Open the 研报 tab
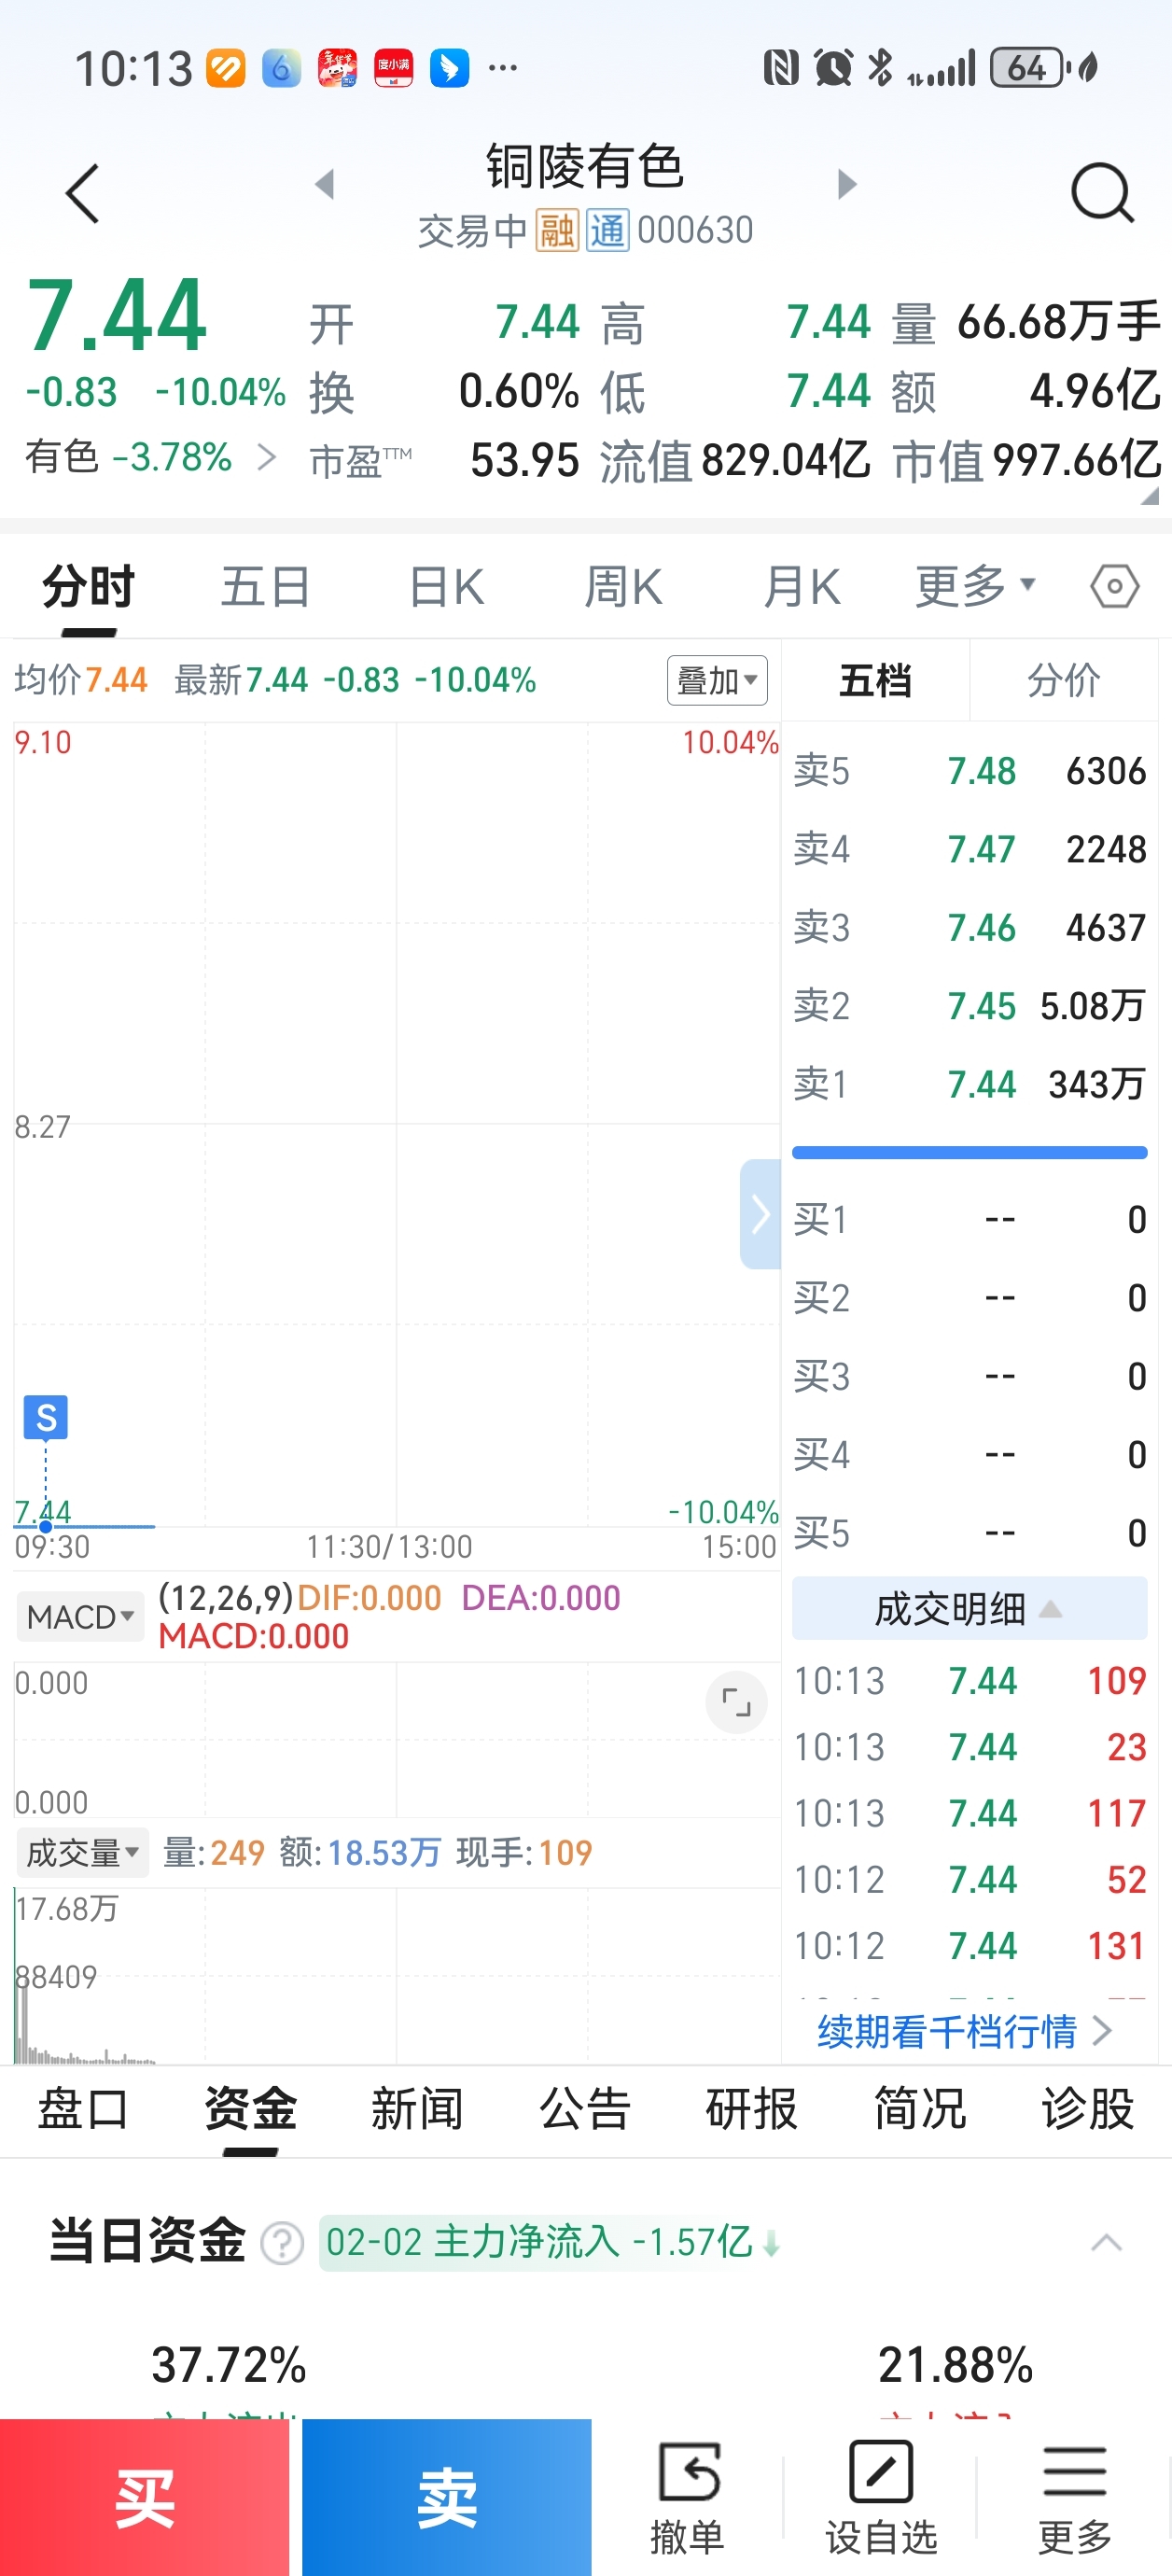Viewport: 1172px width, 2576px height. [752, 2110]
